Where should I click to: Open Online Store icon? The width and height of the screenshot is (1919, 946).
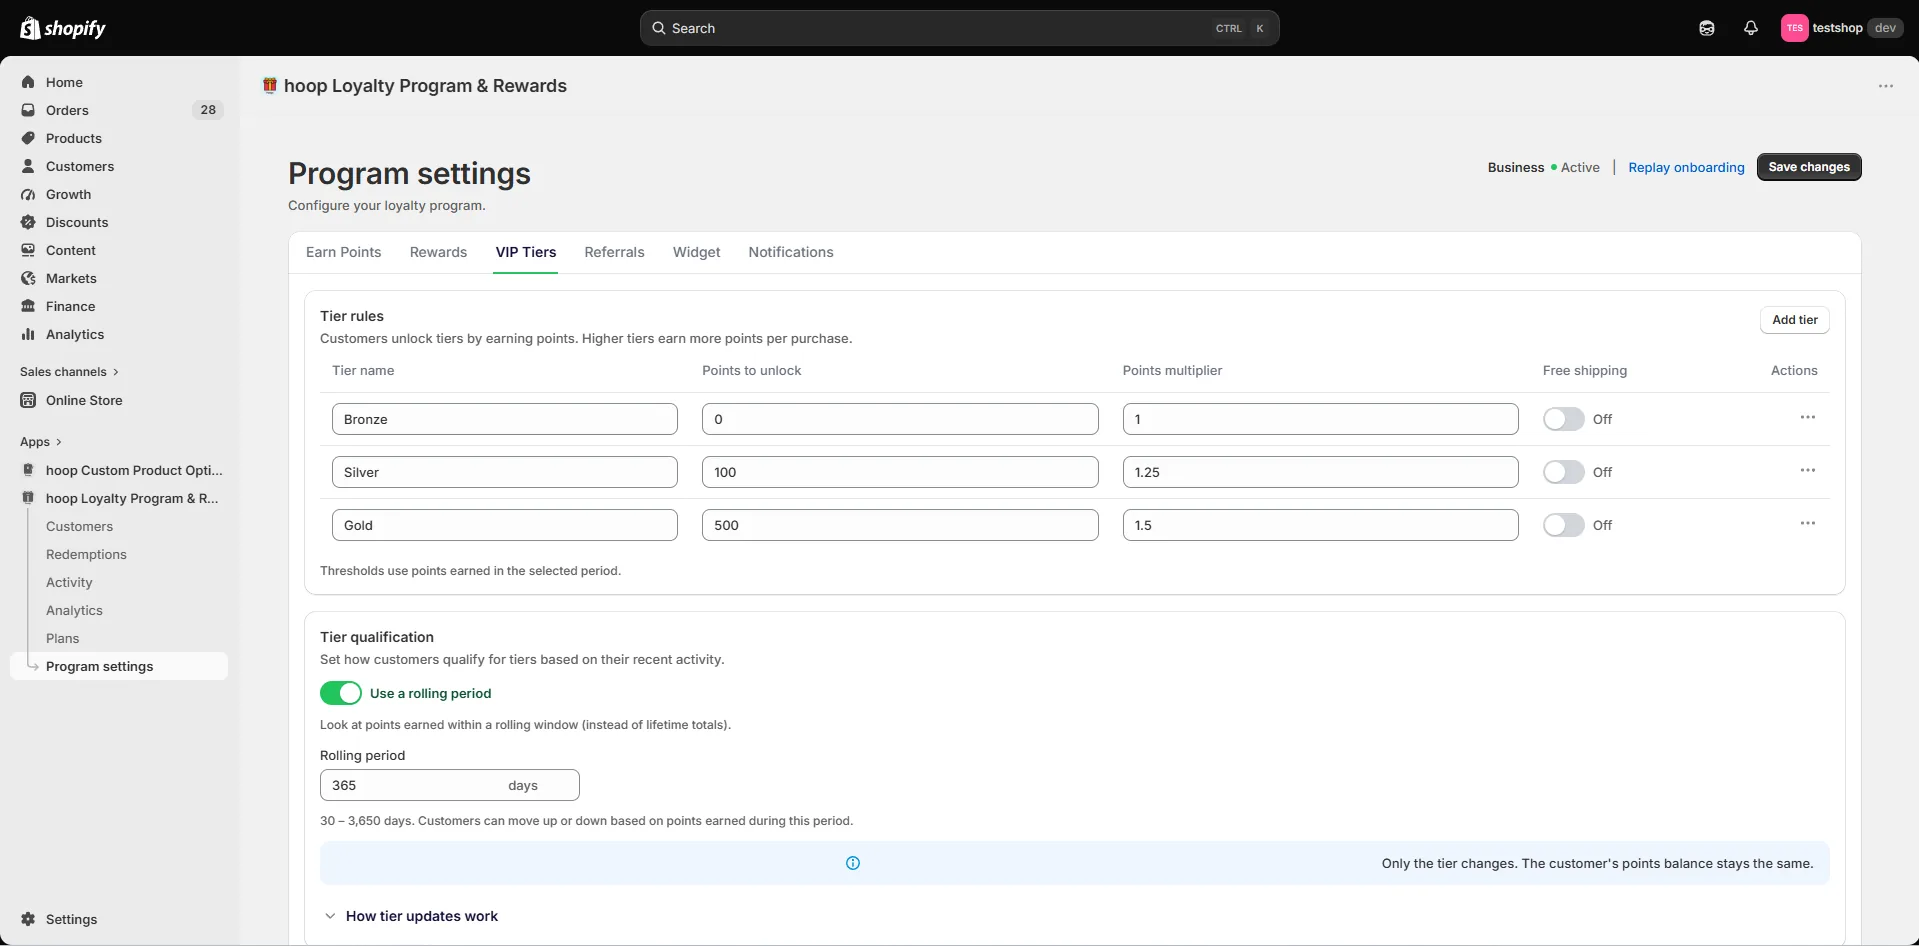(x=28, y=400)
